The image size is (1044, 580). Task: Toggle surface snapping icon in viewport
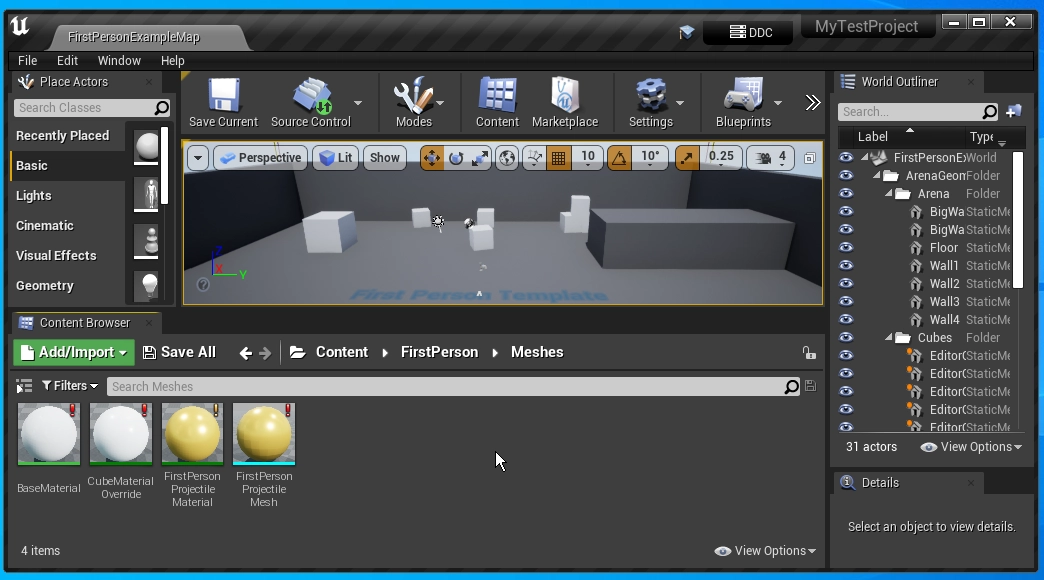pyautogui.click(x=534, y=158)
